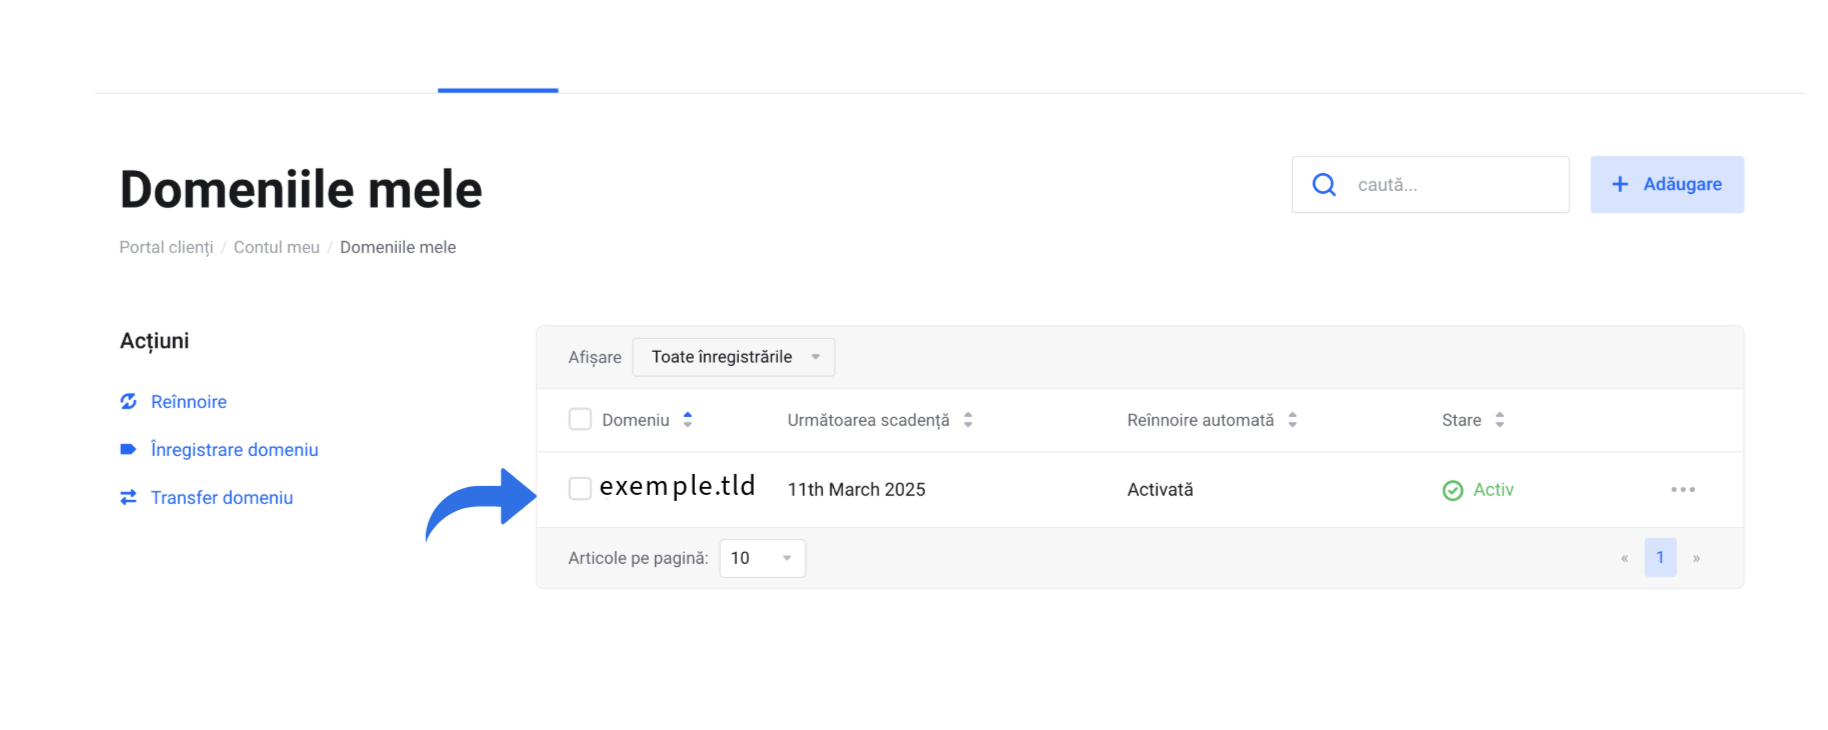Go to Portal clienți breadcrumb
Image resolution: width=1828 pixels, height=730 pixels.
(166, 247)
